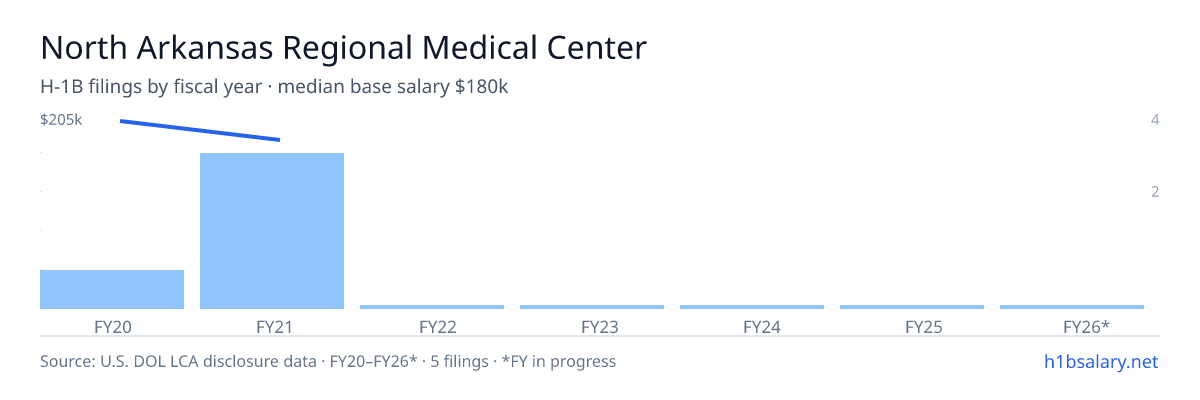Click the thin FY25 bar
This screenshot has height=400, width=1200.
(x=912, y=307)
